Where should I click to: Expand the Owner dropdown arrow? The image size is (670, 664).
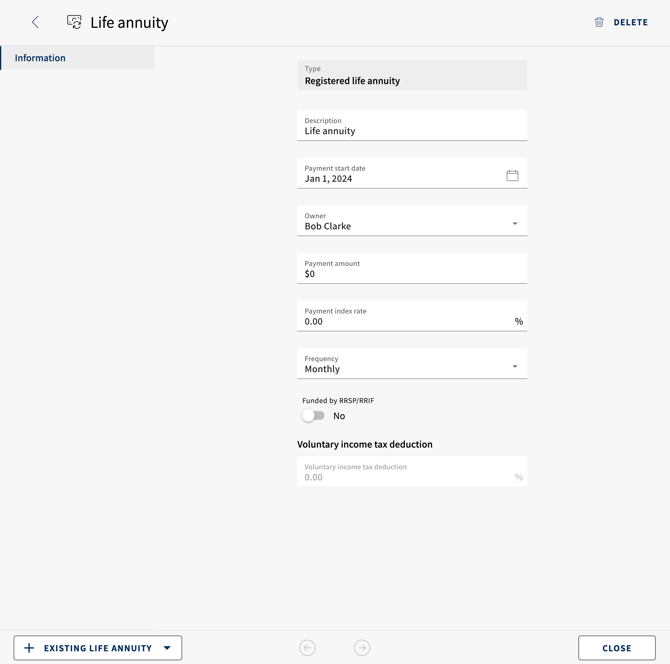515,223
